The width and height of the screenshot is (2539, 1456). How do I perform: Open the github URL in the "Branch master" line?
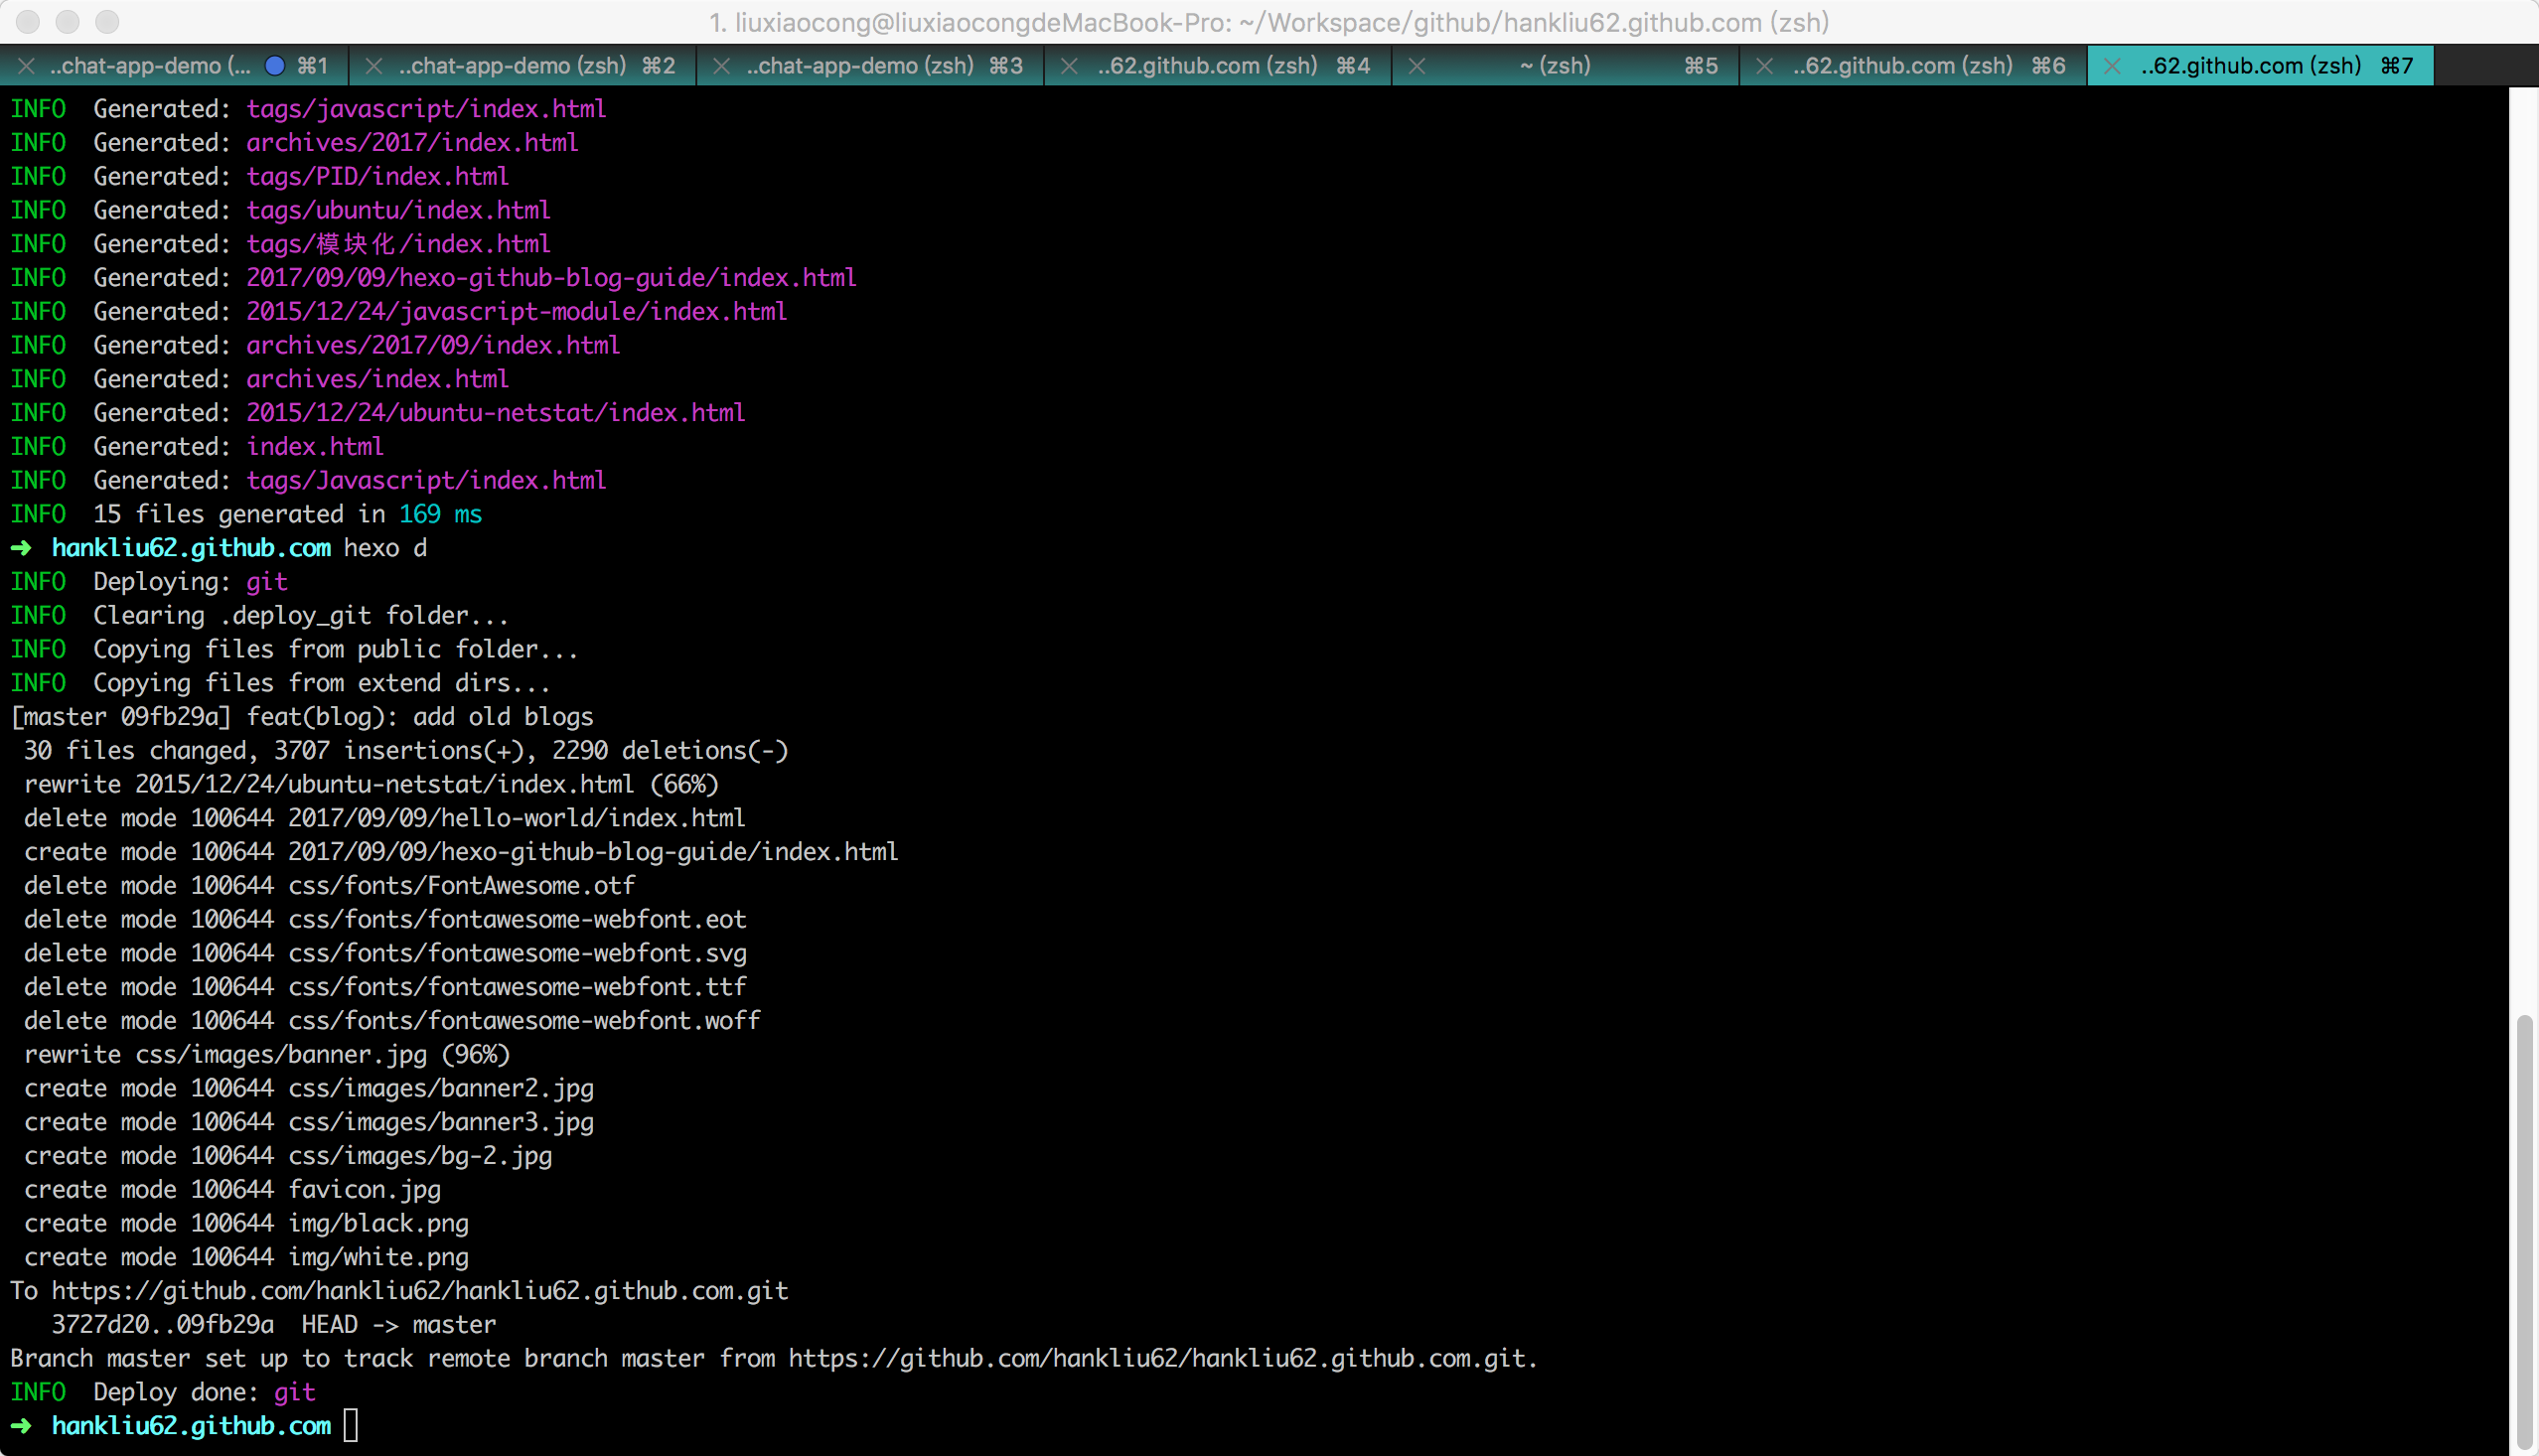coord(1160,1359)
